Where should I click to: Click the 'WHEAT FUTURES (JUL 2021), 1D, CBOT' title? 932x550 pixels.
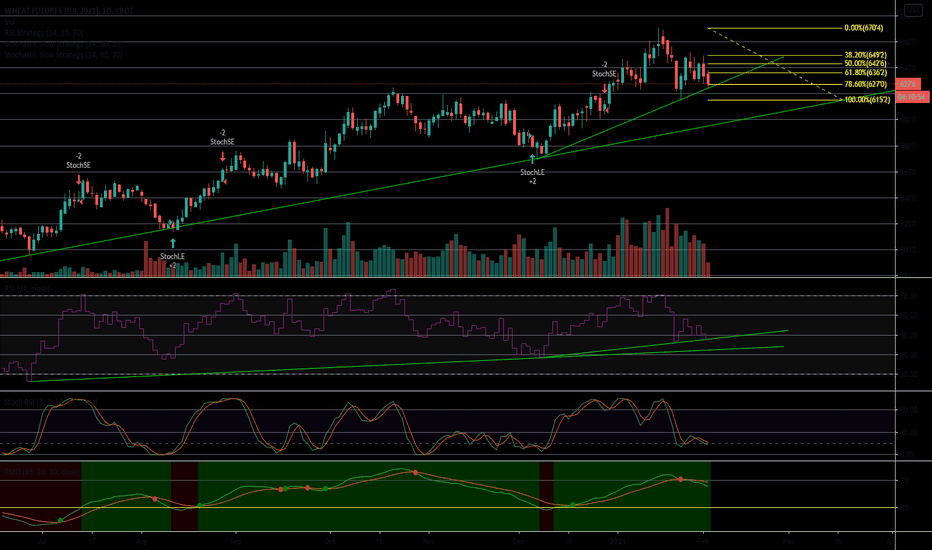pos(69,11)
